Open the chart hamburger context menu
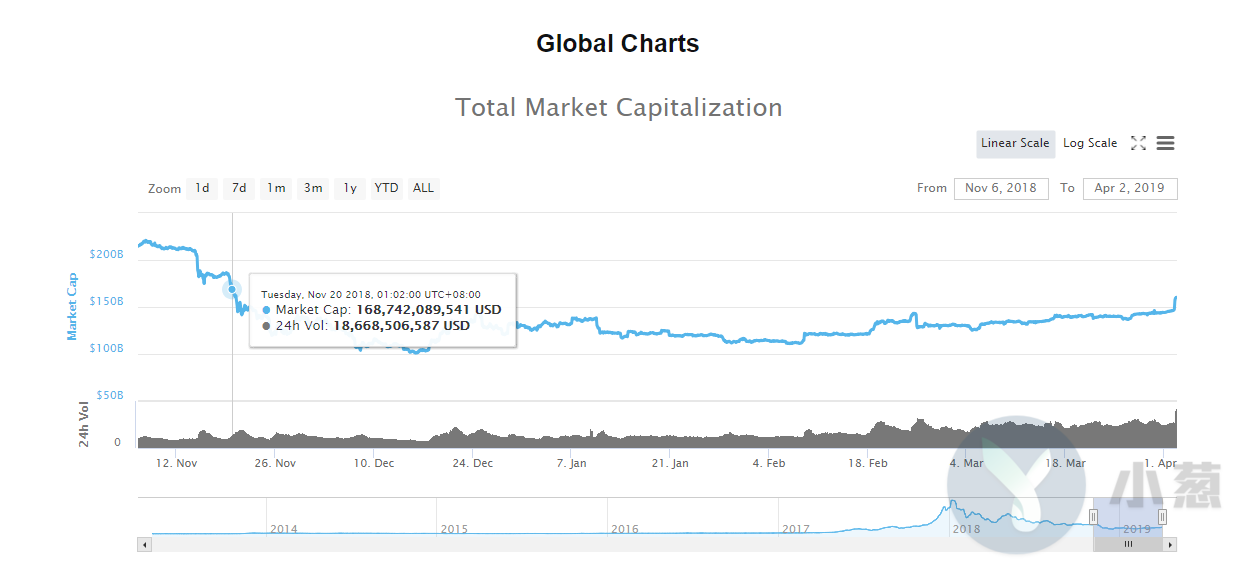This screenshot has height=562, width=1236. 1165,143
